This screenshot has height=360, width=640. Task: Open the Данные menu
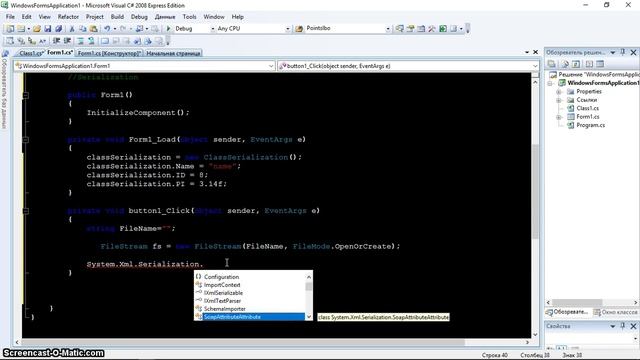[165, 17]
